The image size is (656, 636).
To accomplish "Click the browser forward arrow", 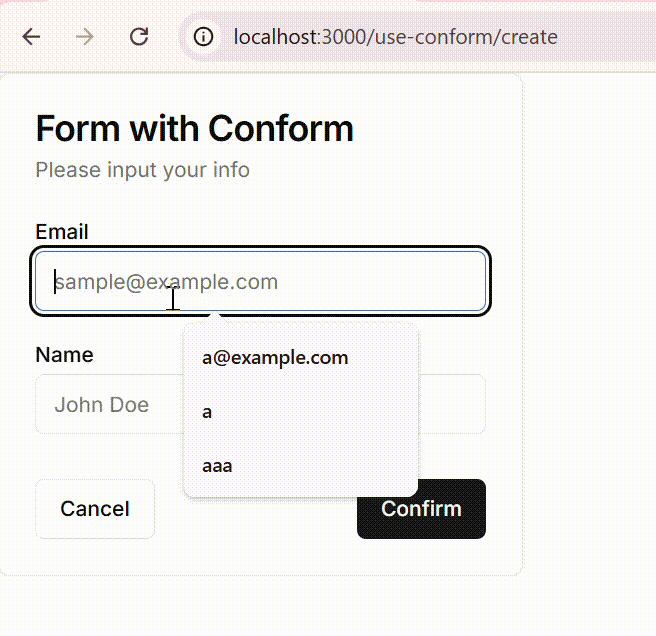I will click(x=85, y=37).
